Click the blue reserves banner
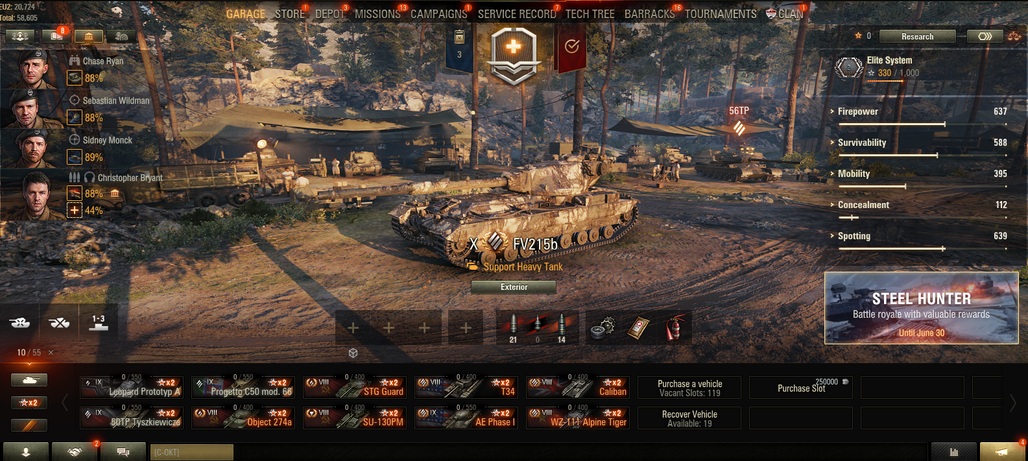1028x461 pixels. 460,49
